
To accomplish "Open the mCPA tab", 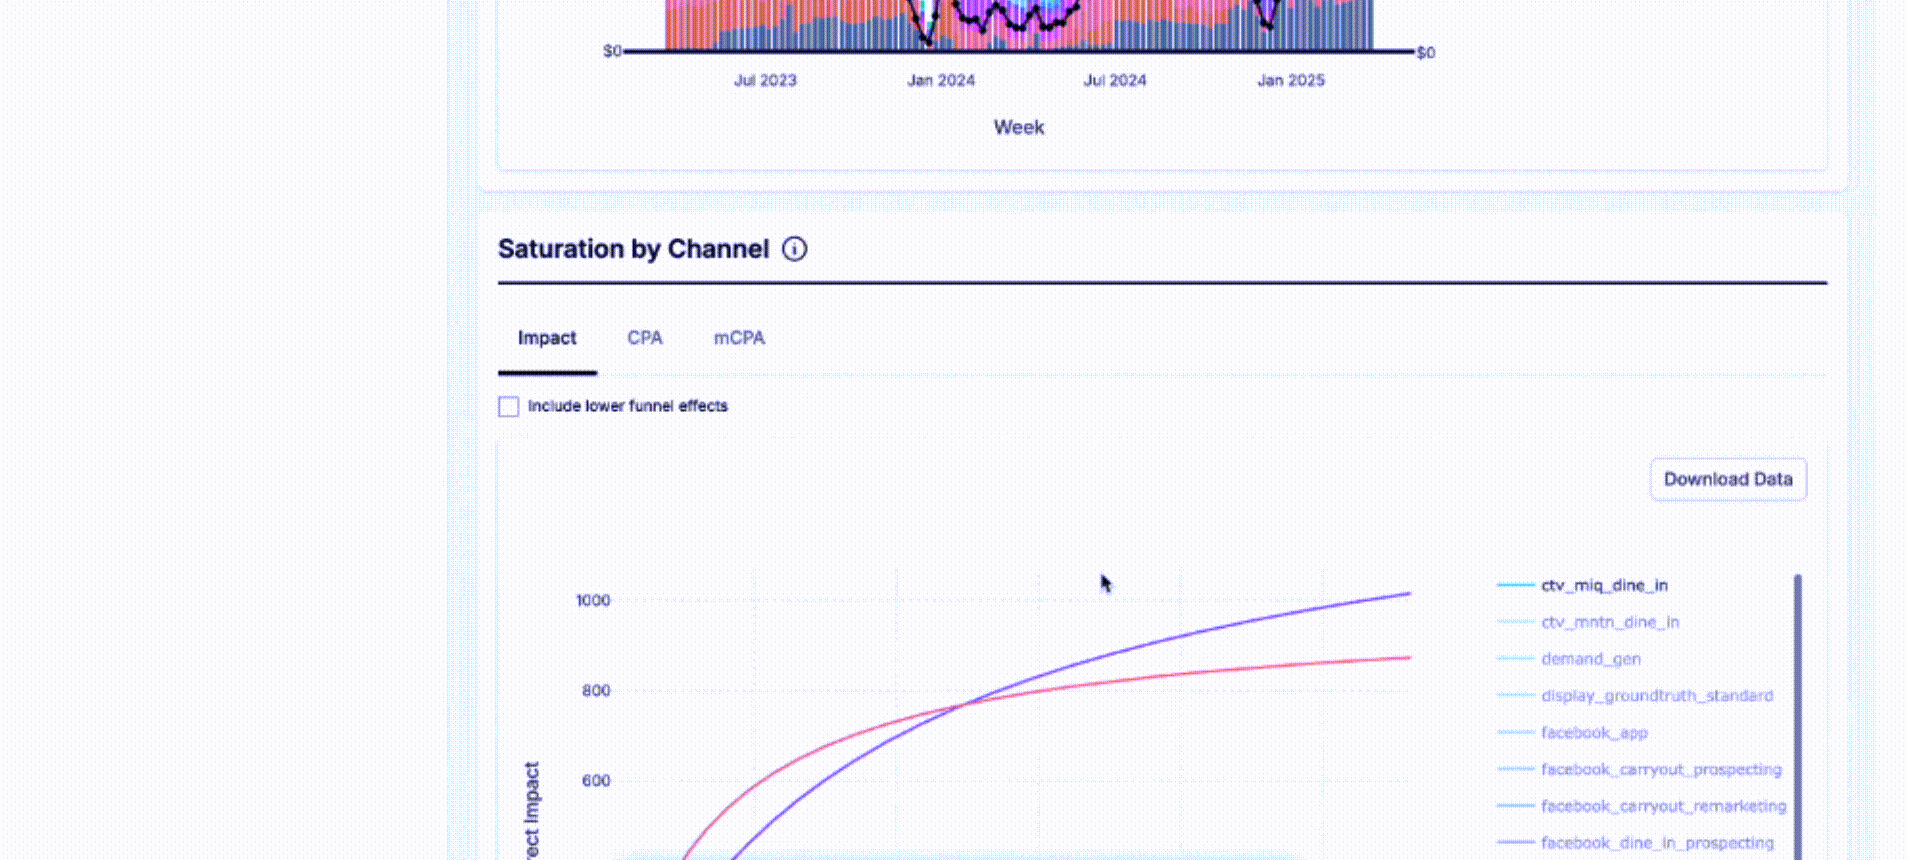I will pyautogui.click(x=738, y=338).
